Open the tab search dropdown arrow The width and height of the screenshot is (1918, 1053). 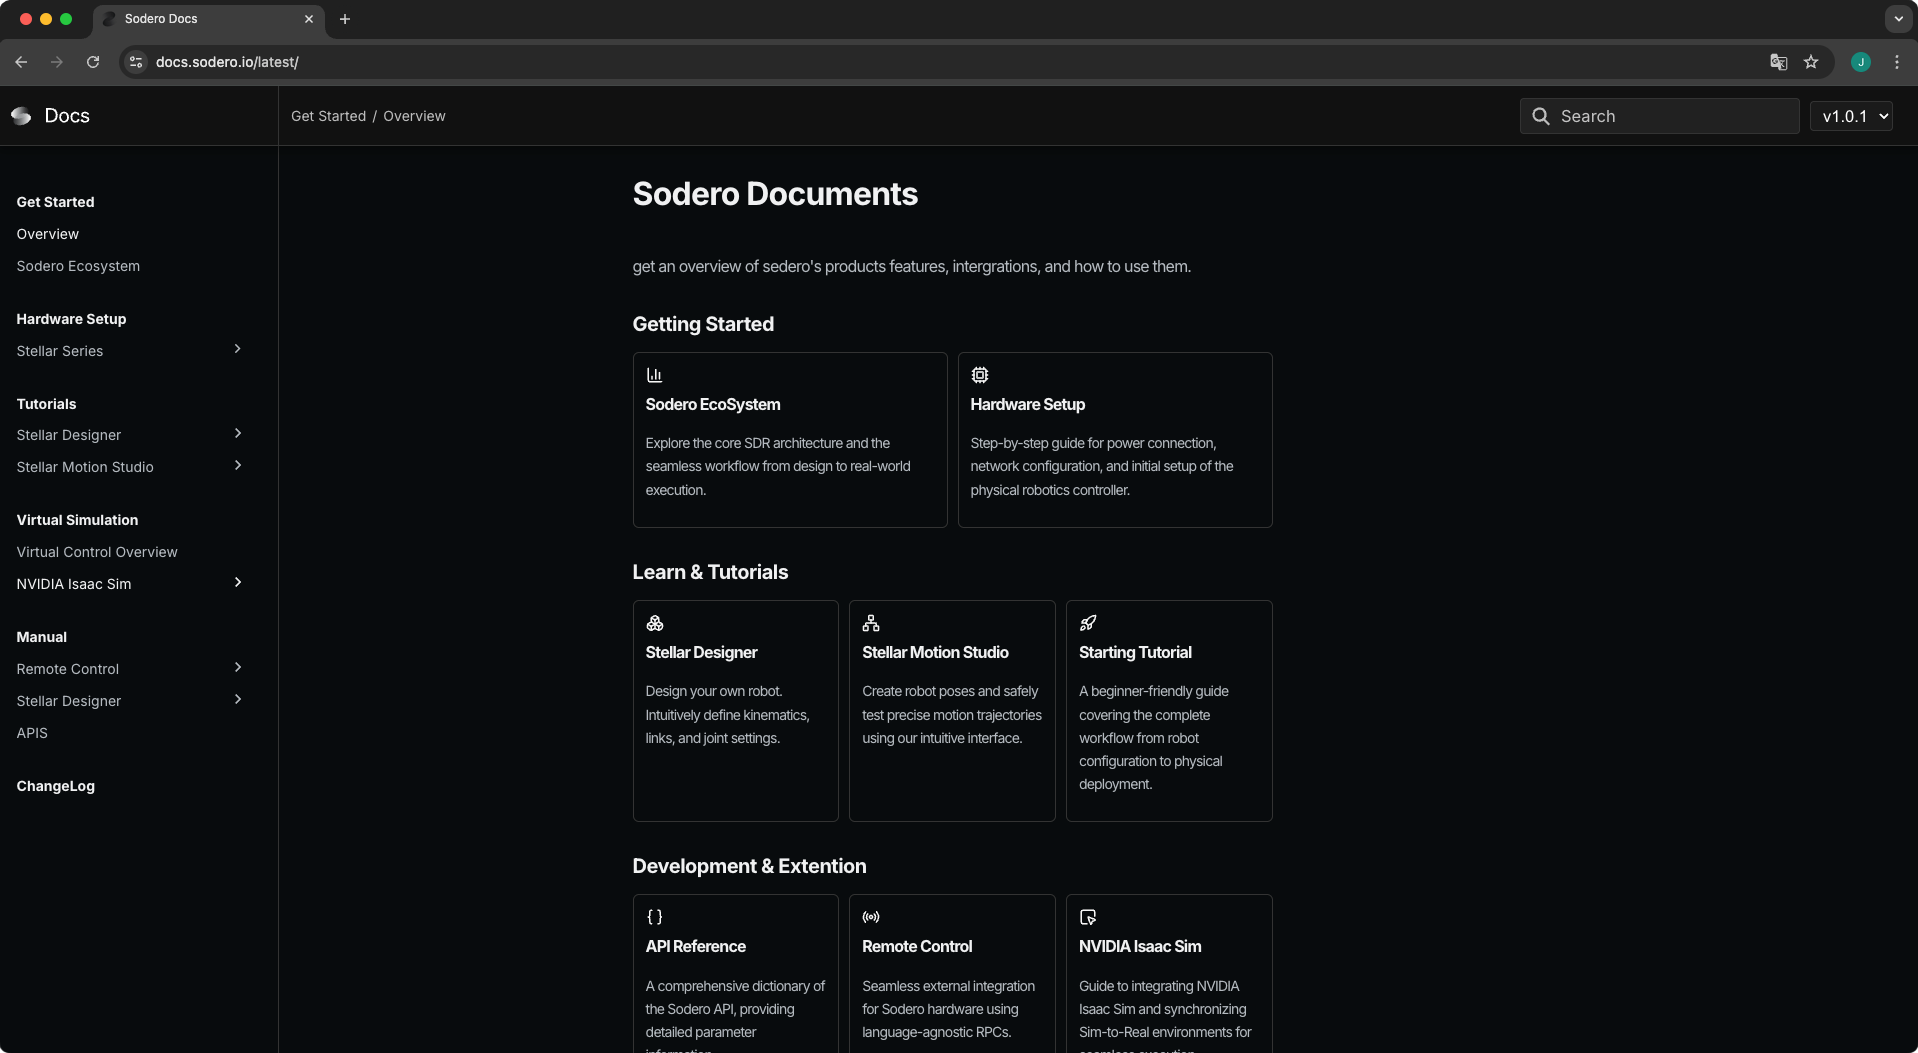point(1898,19)
